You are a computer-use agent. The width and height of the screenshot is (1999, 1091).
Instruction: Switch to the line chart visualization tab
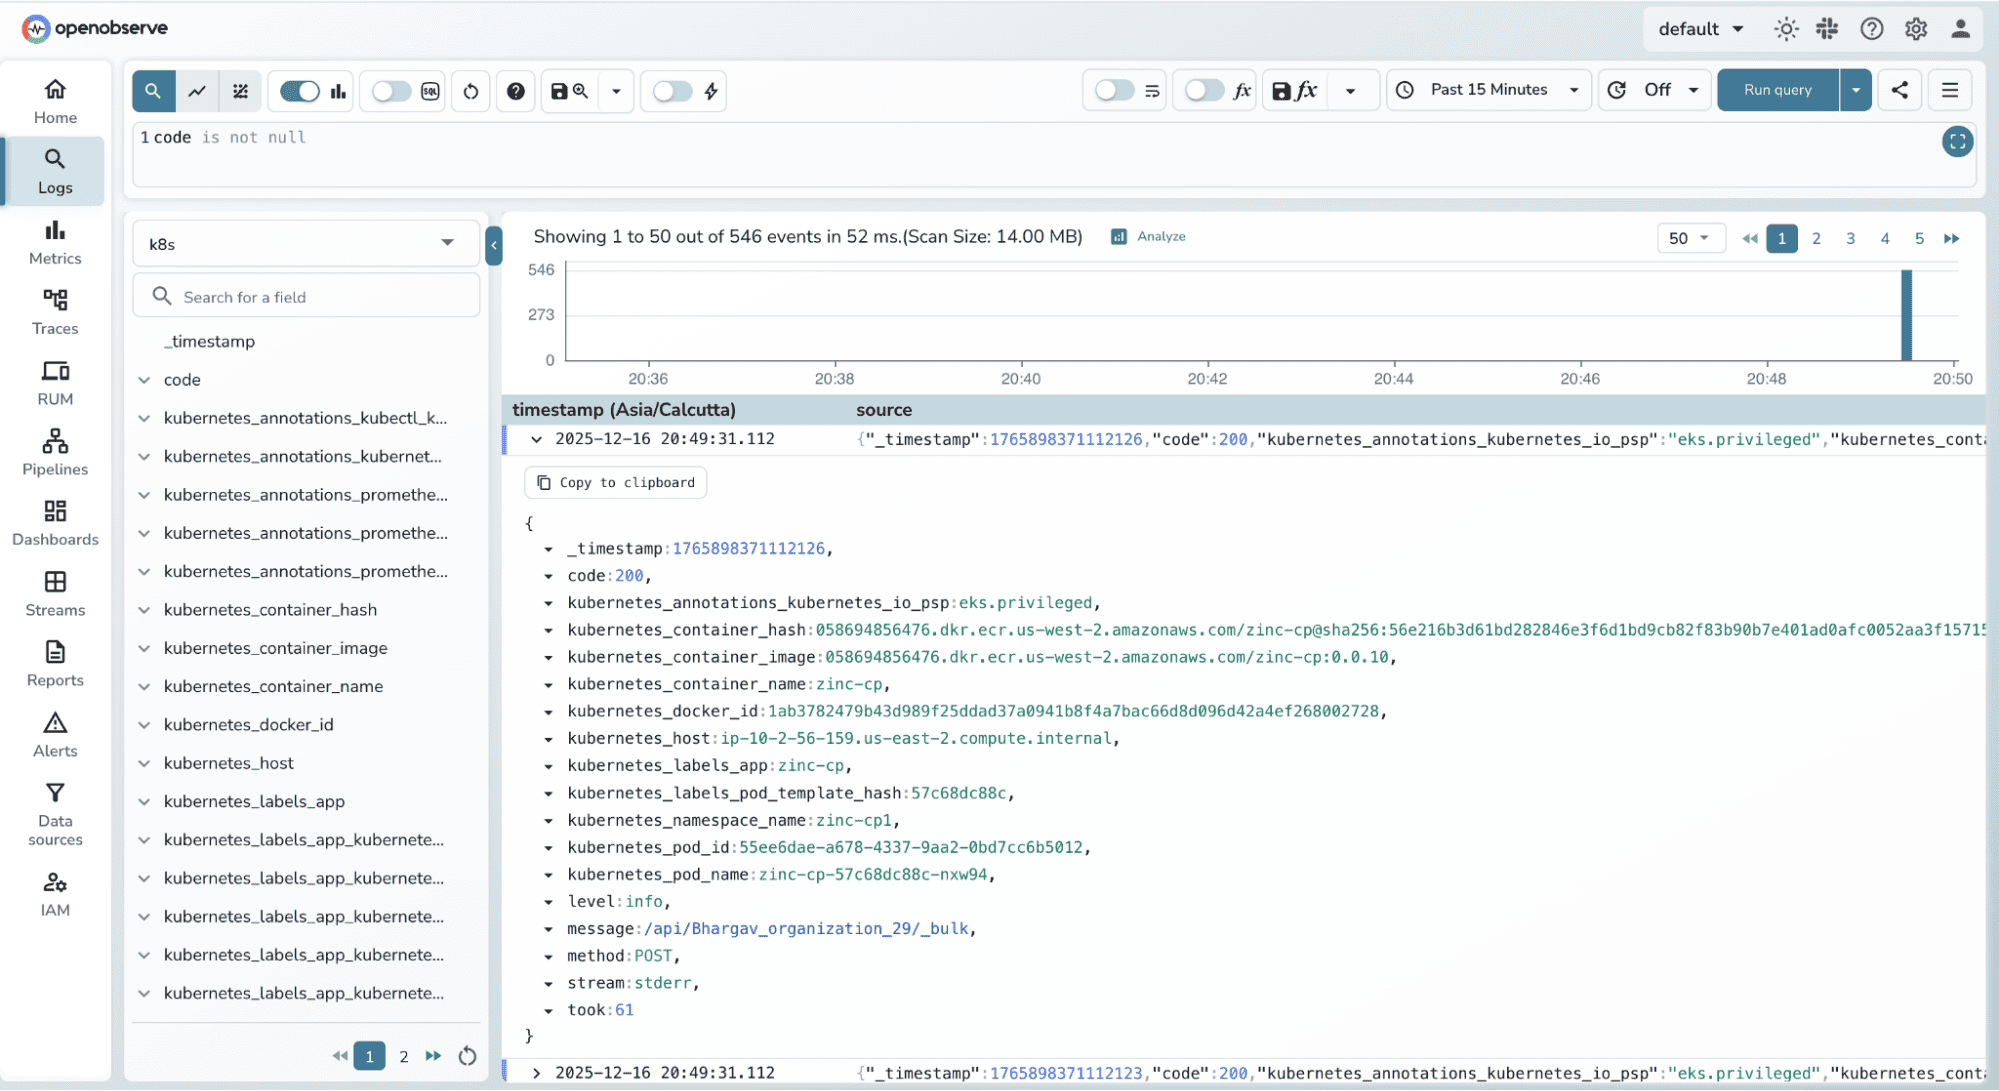pos(196,90)
